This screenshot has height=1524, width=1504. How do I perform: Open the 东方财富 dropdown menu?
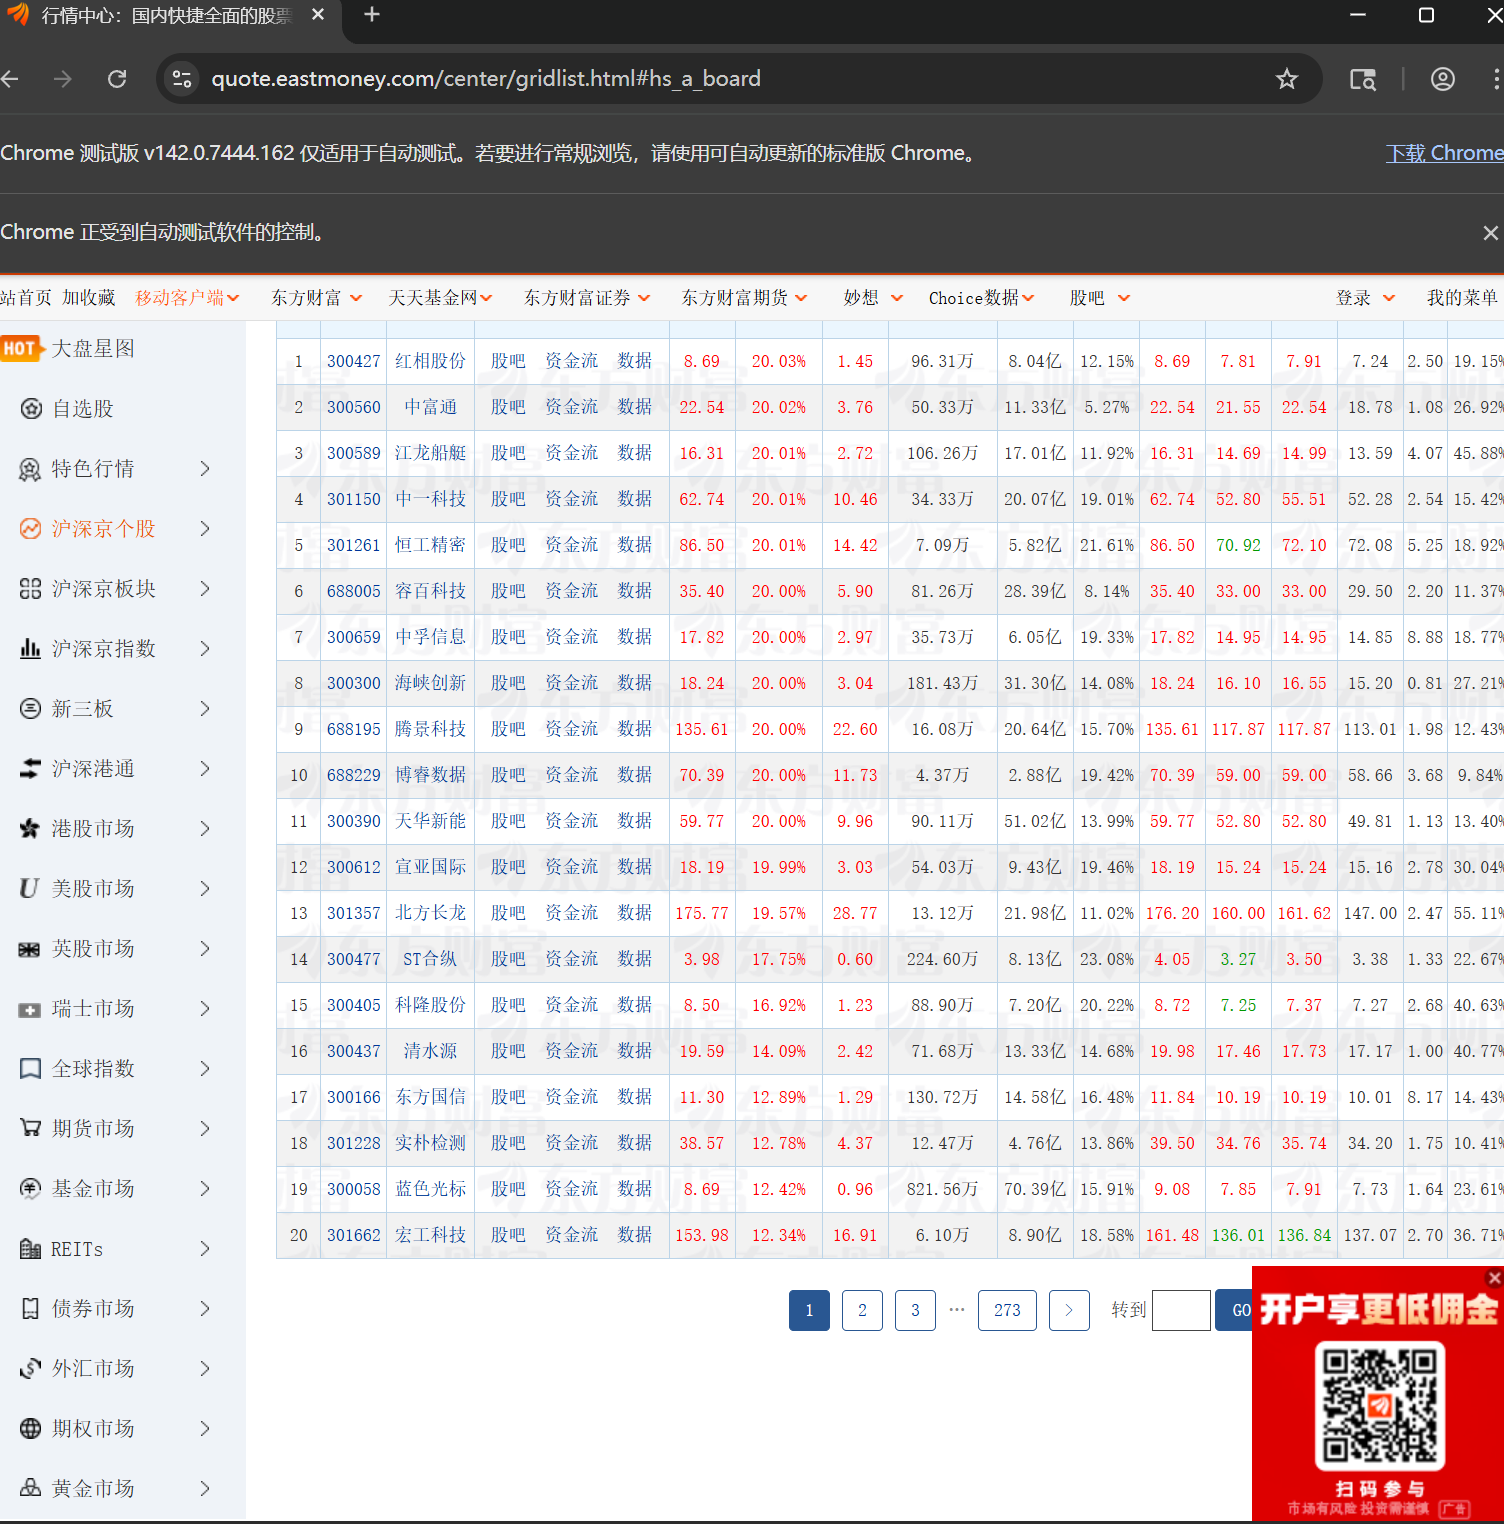(x=316, y=298)
